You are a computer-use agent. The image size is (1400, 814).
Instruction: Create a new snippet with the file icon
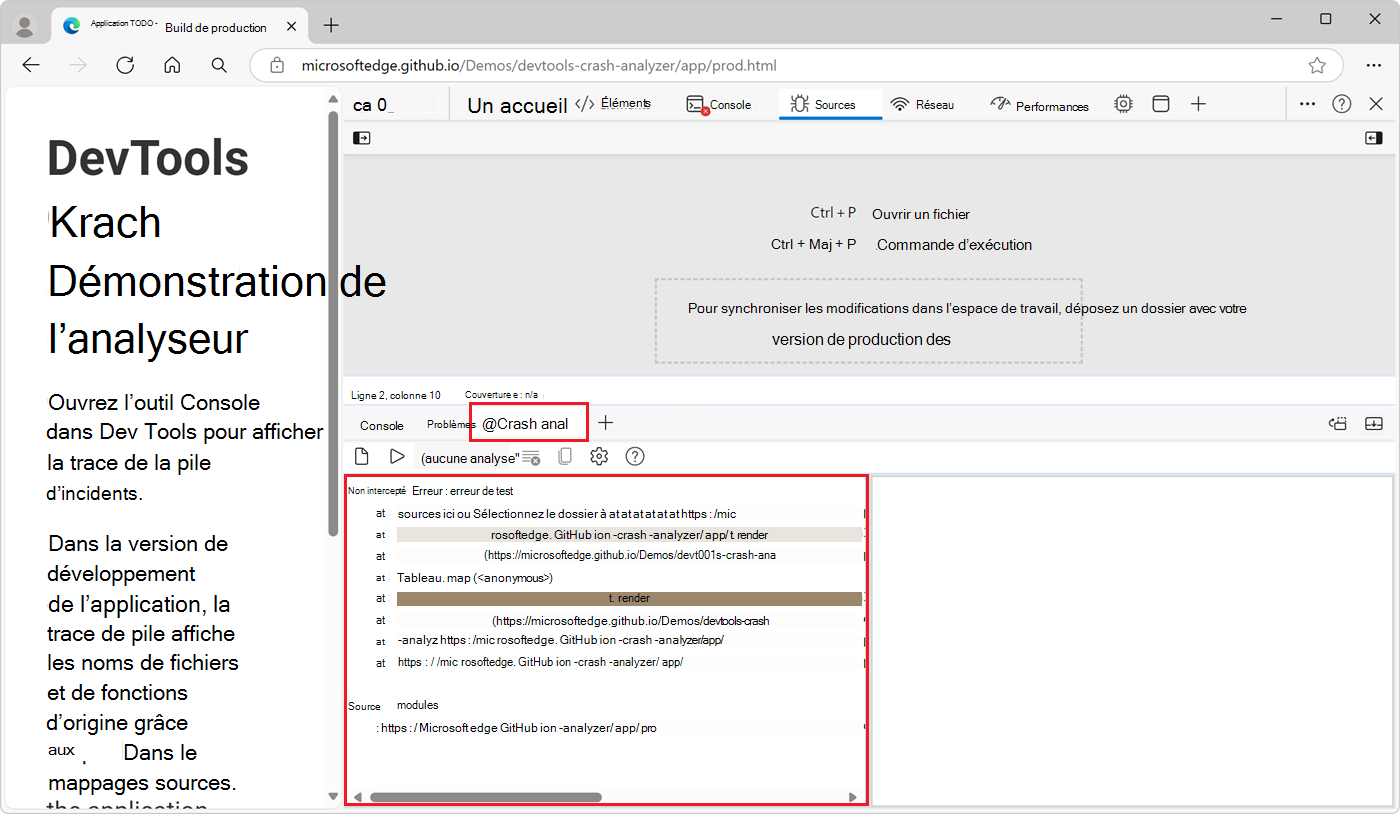tap(361, 456)
